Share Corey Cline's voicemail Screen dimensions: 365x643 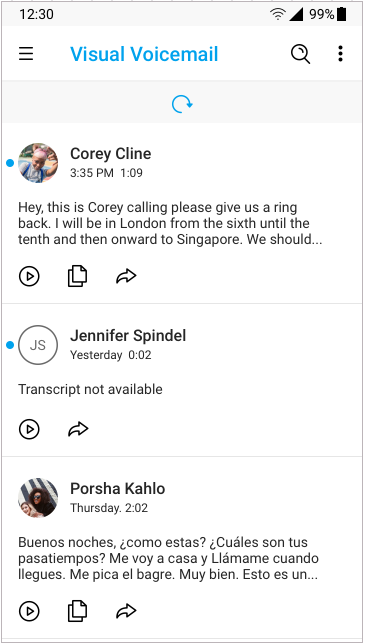[x=126, y=276]
